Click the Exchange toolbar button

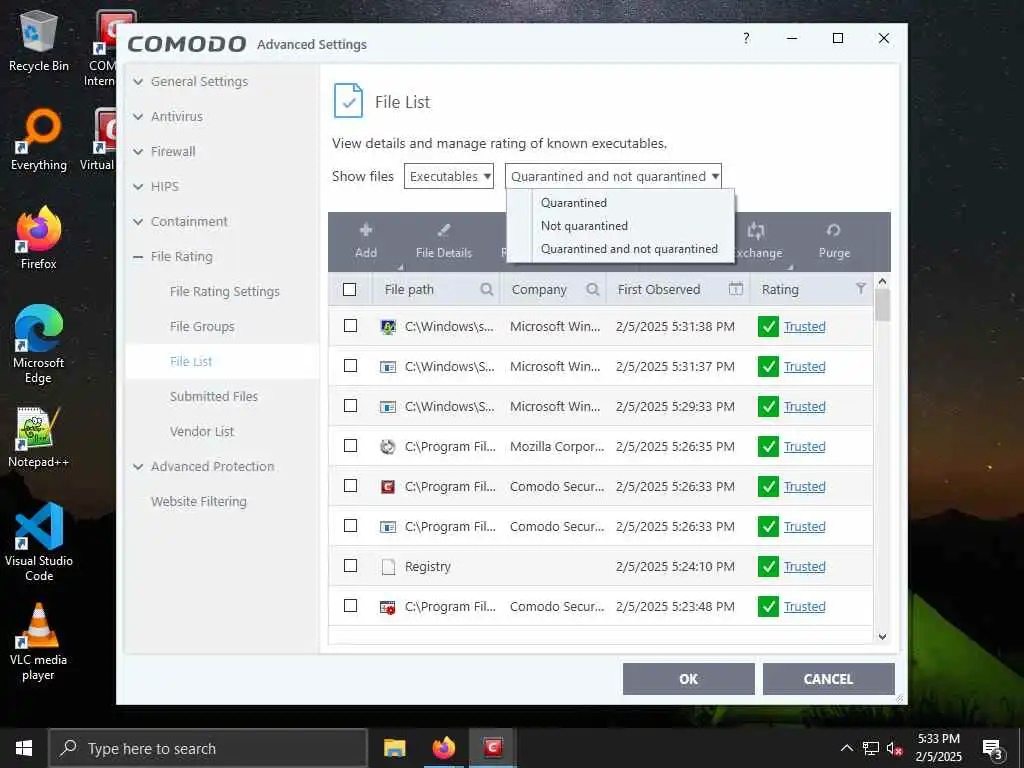point(756,241)
